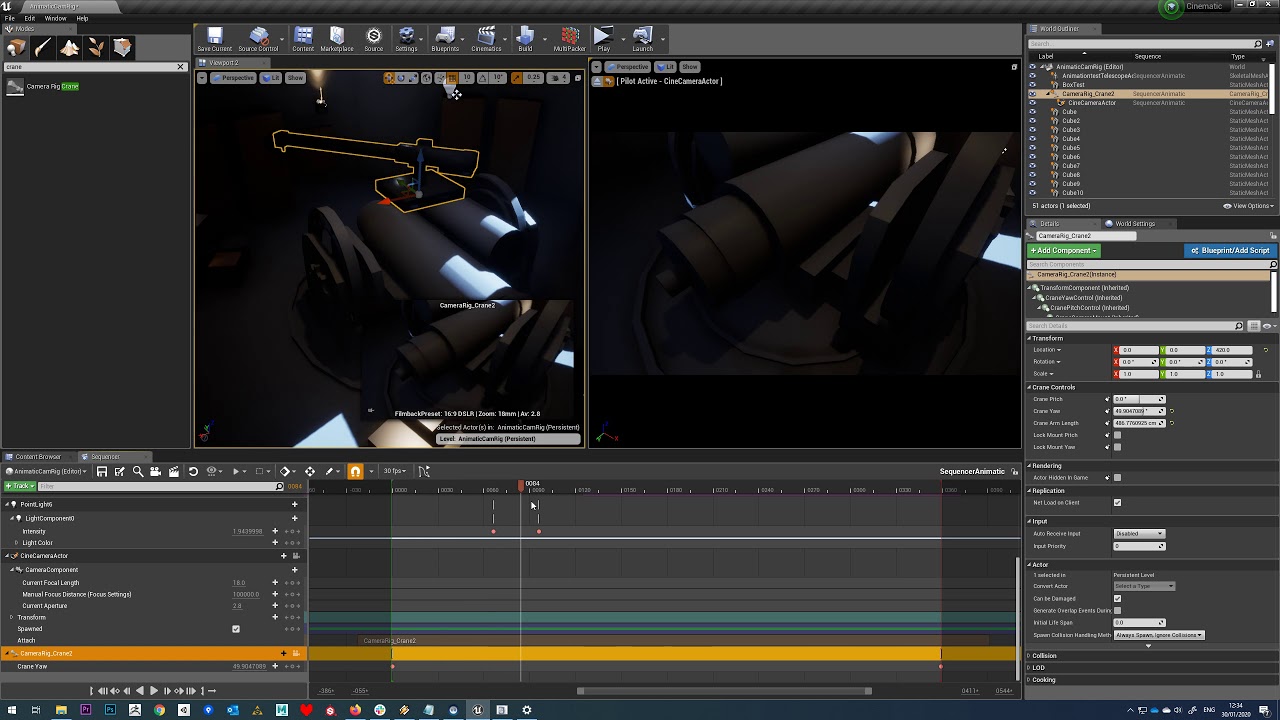Open the Cinematics toolbar icon
The width and height of the screenshot is (1280, 720).
coord(486,40)
